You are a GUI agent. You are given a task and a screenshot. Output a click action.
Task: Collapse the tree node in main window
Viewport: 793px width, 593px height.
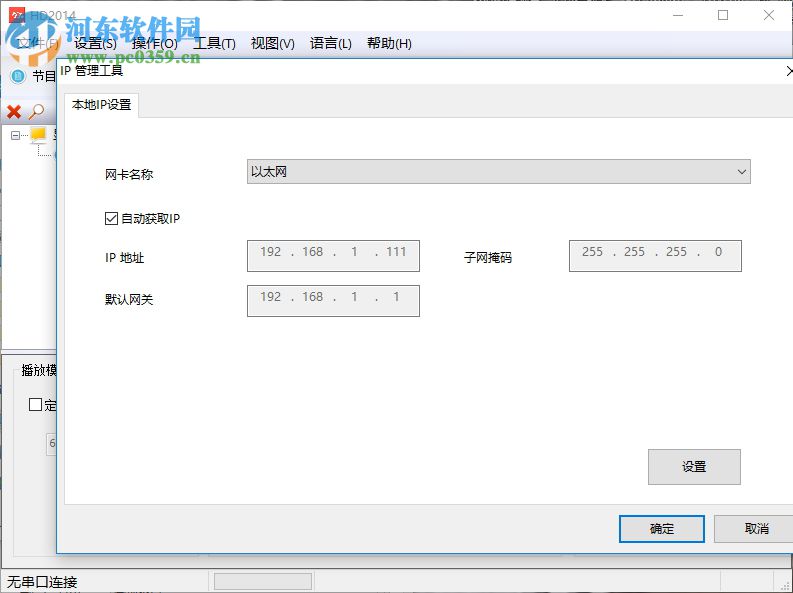pos(15,135)
